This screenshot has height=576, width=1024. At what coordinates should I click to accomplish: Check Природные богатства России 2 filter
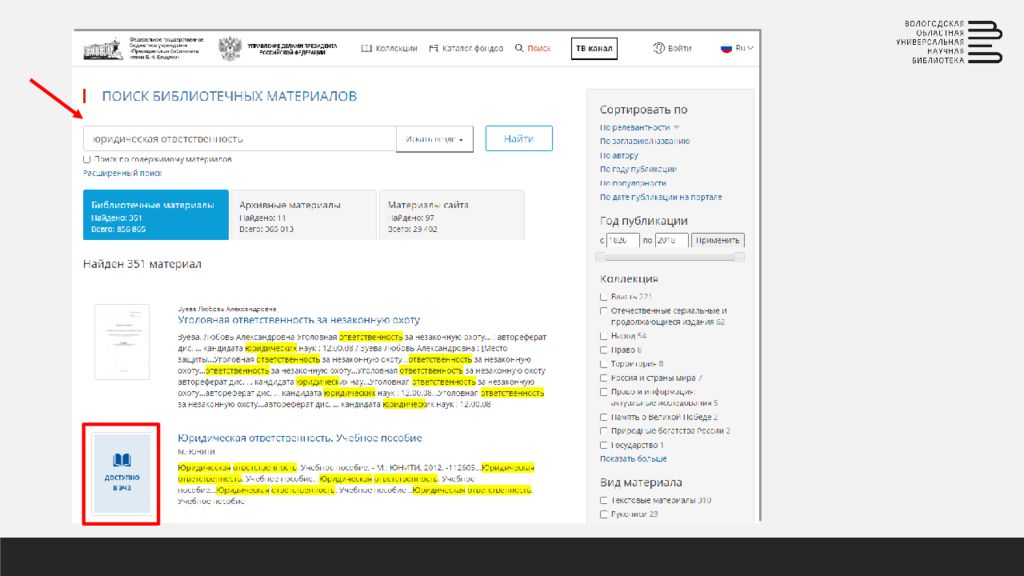click(603, 431)
